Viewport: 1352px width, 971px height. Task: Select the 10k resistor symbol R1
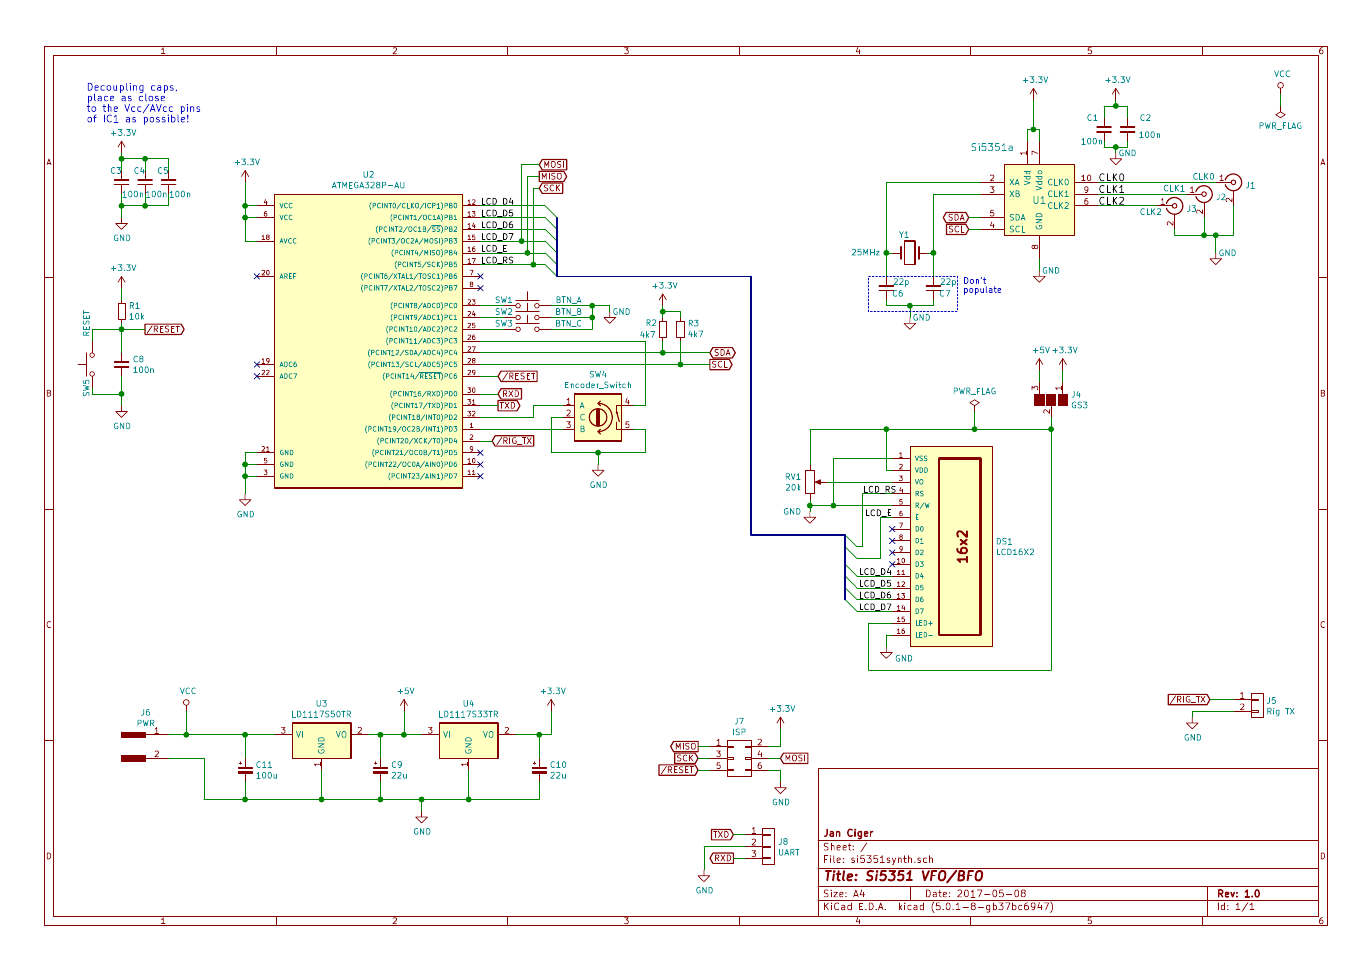point(122,311)
